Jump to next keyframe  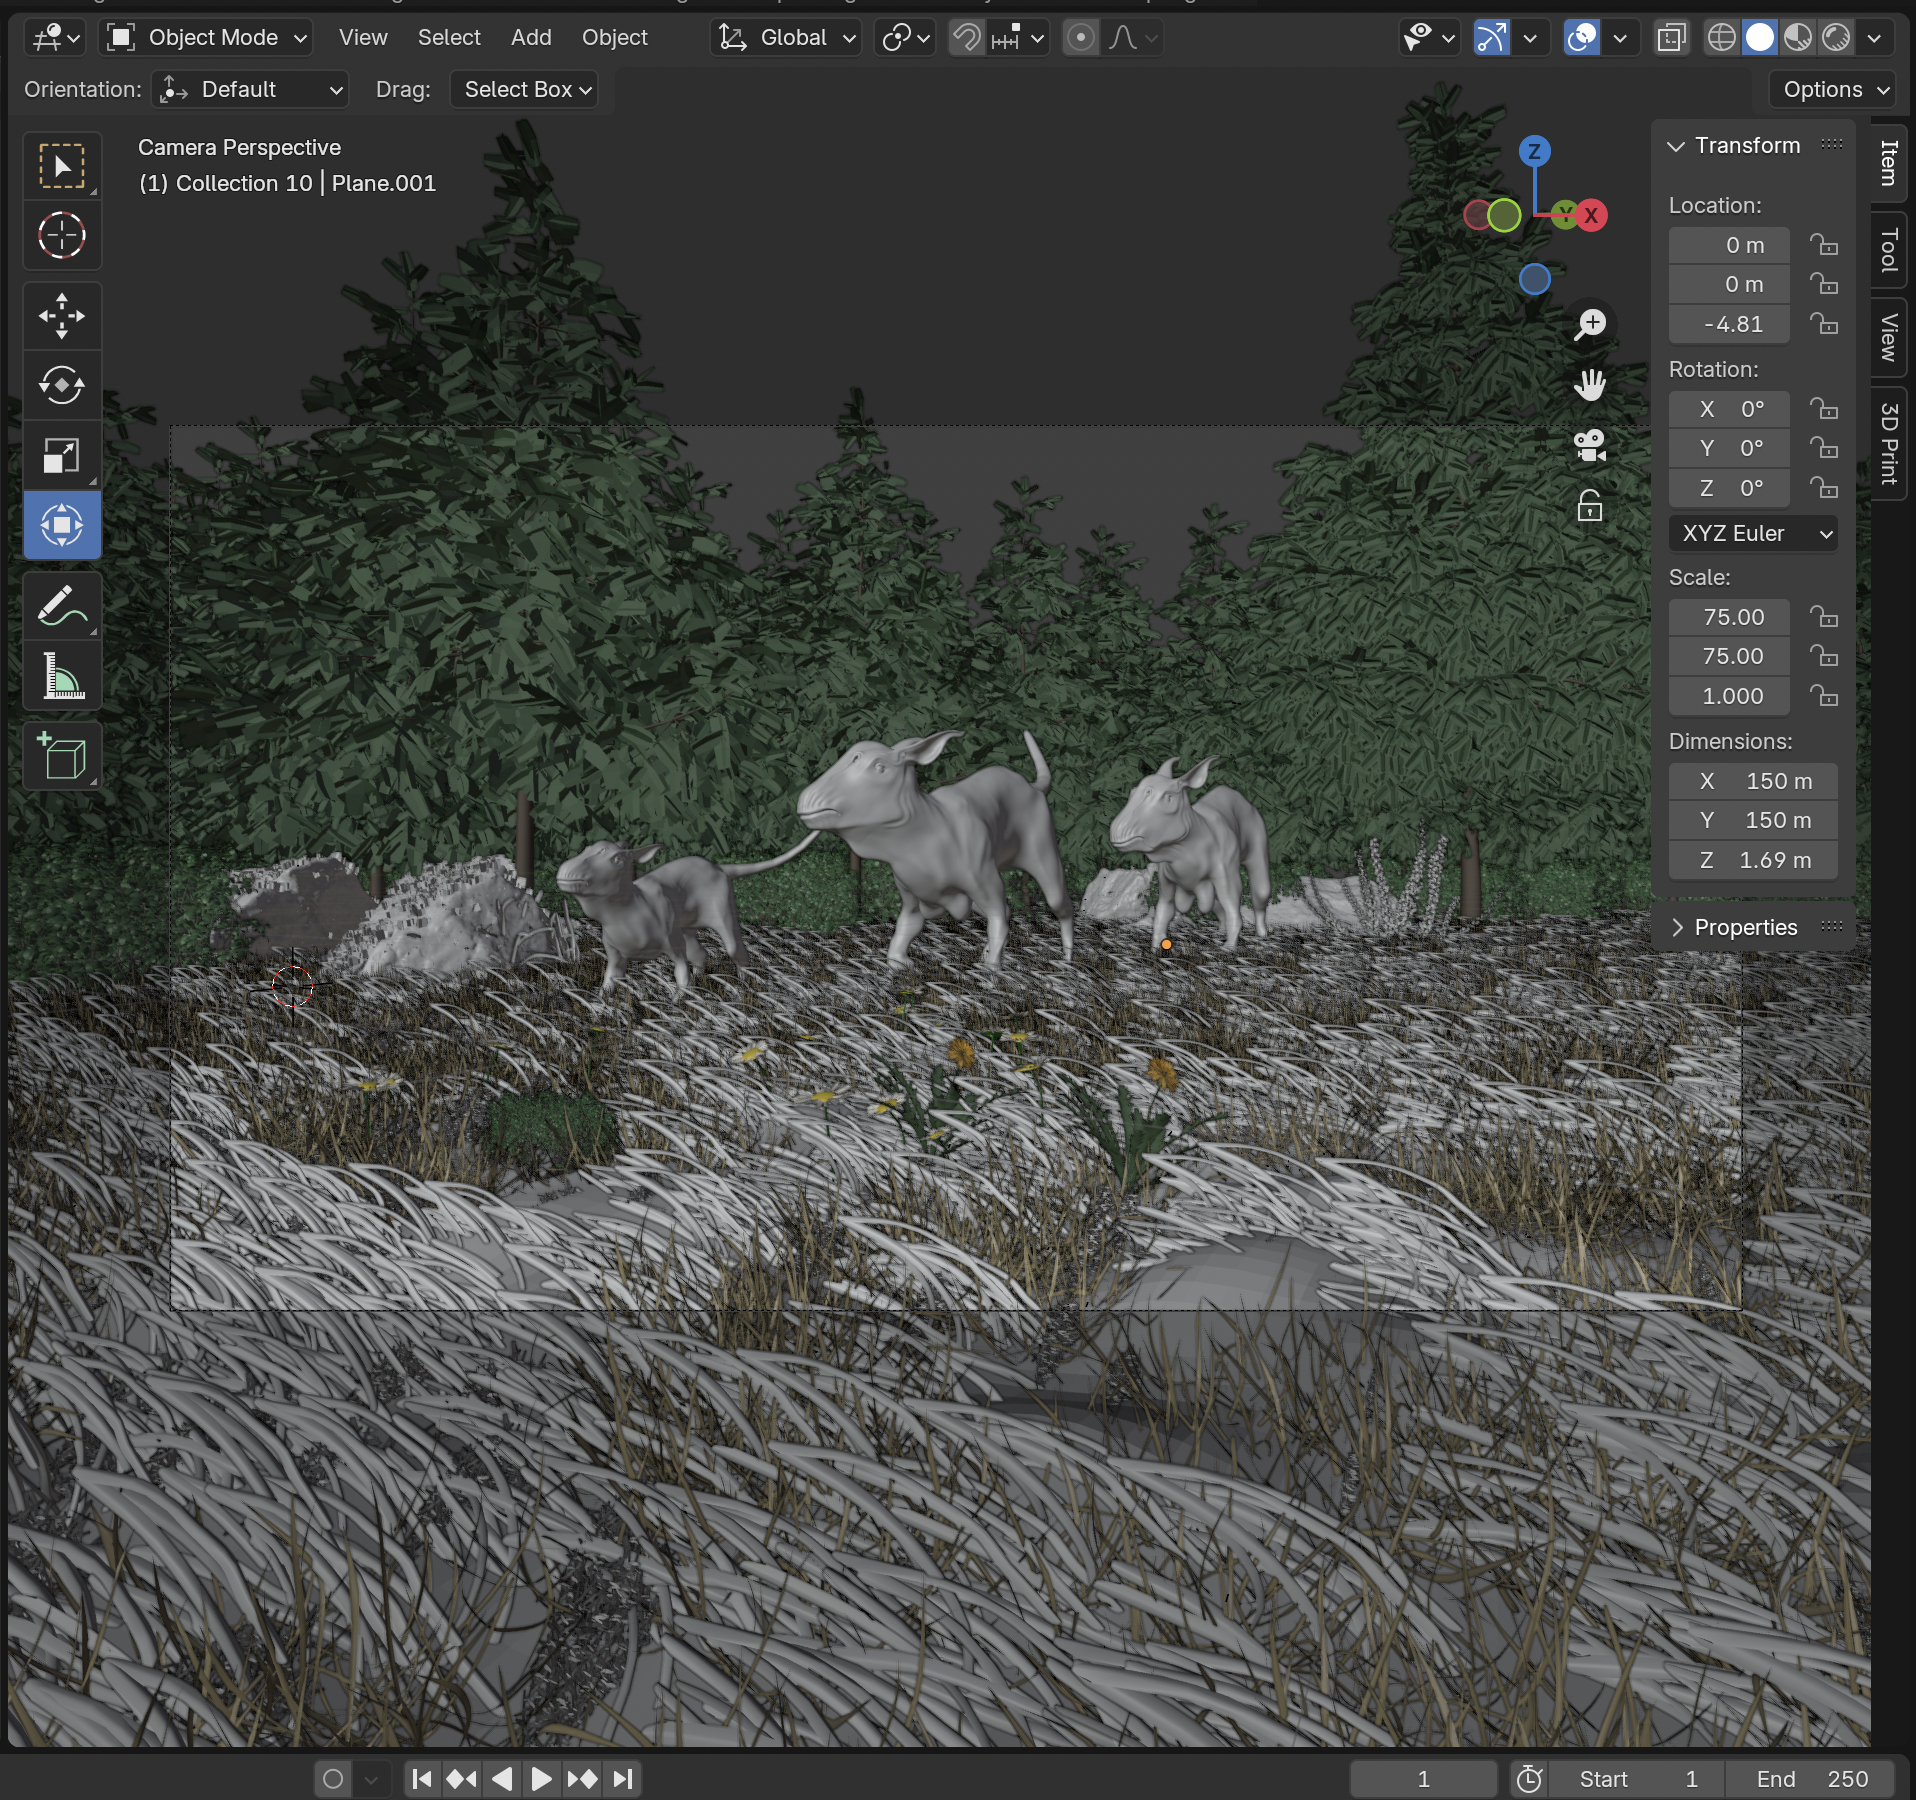click(582, 1779)
